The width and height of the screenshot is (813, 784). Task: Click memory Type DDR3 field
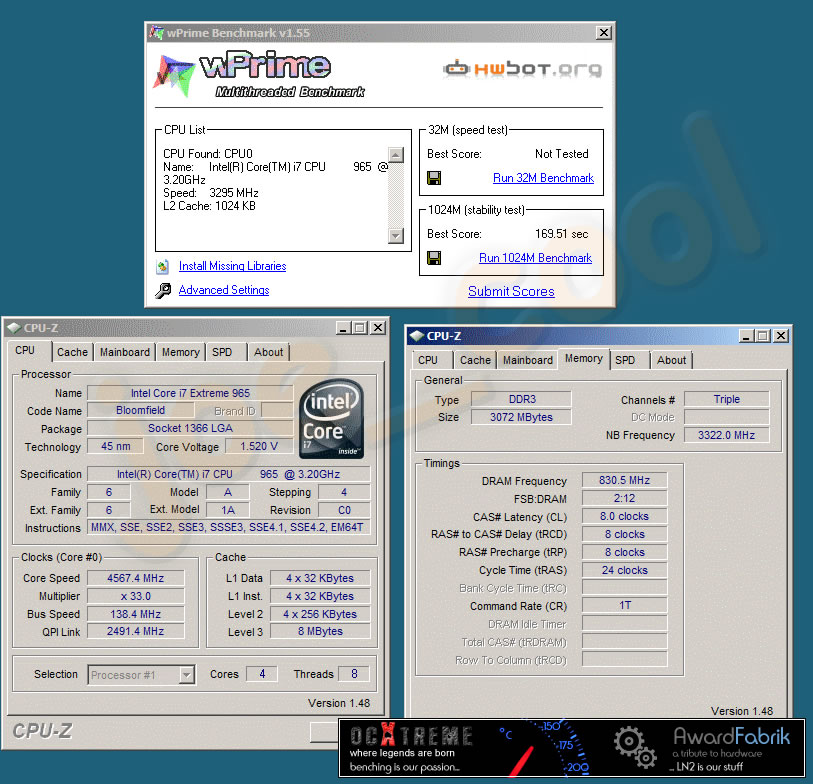522,399
